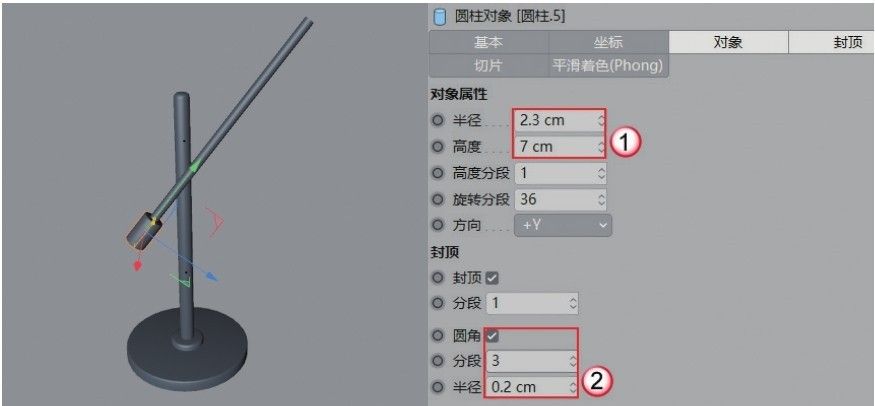875x406 pixels.
Task: Click the keyframe dot beside 高度 (height)
Action: (x=438, y=147)
